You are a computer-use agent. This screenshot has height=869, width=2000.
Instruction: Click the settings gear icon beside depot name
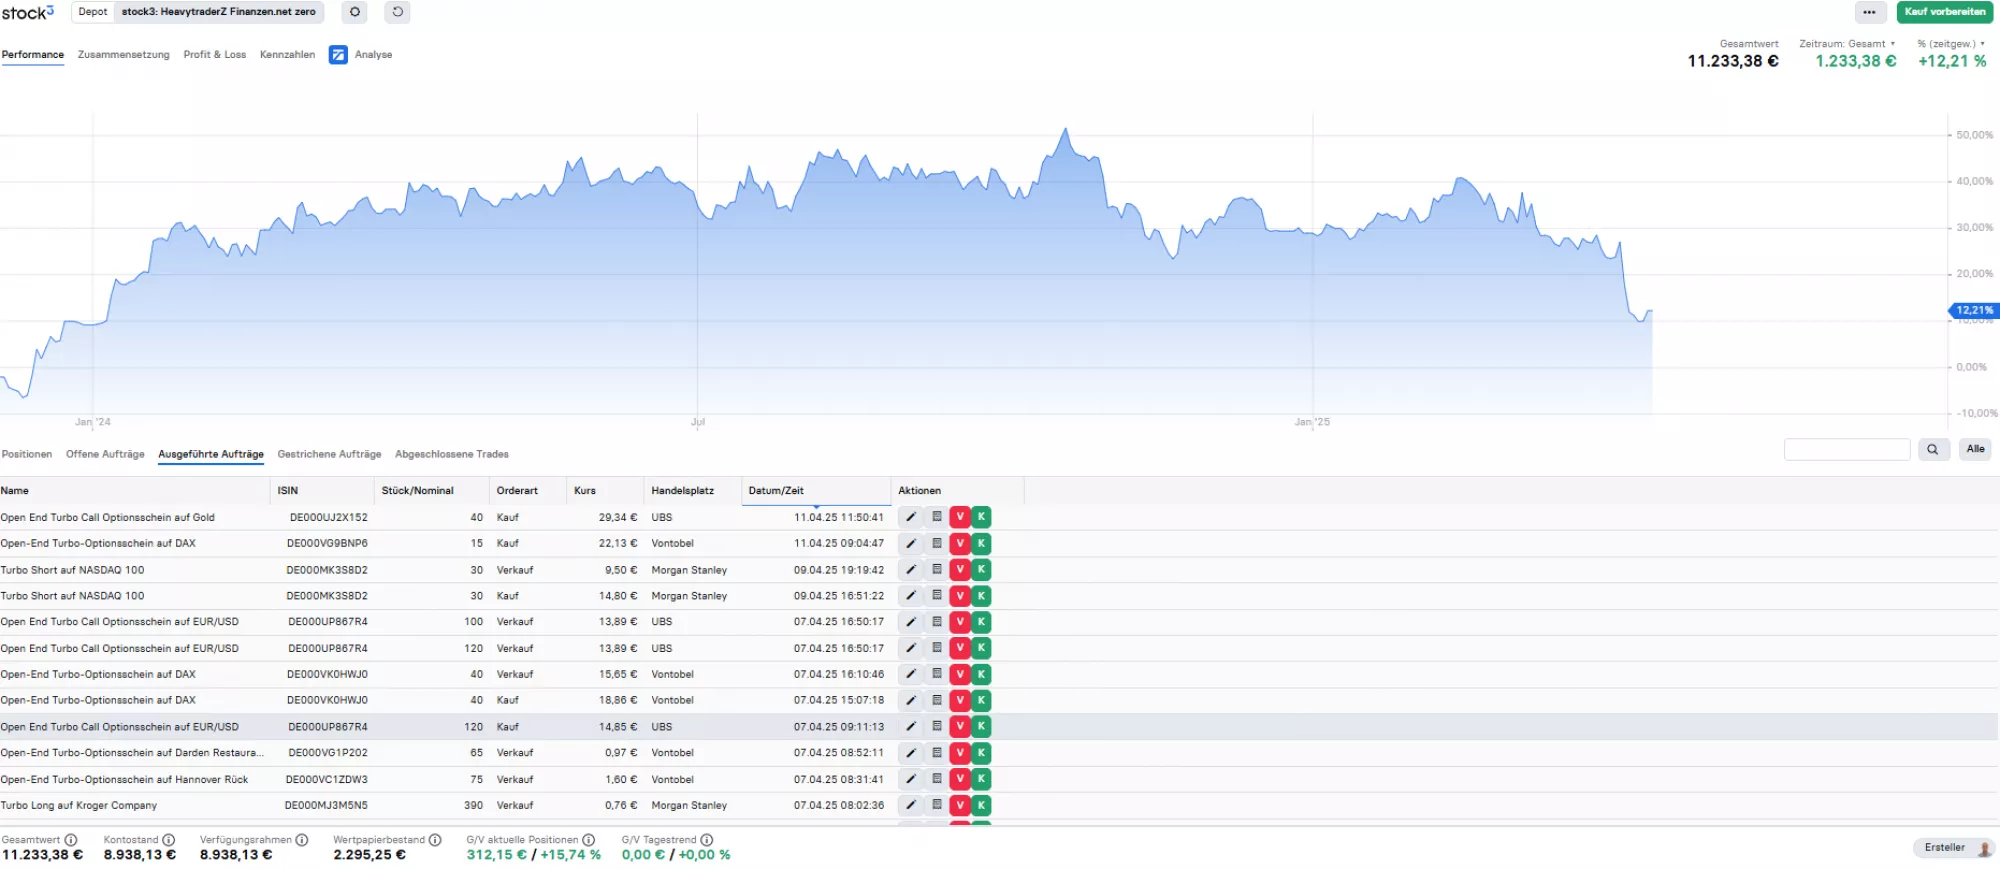355,12
